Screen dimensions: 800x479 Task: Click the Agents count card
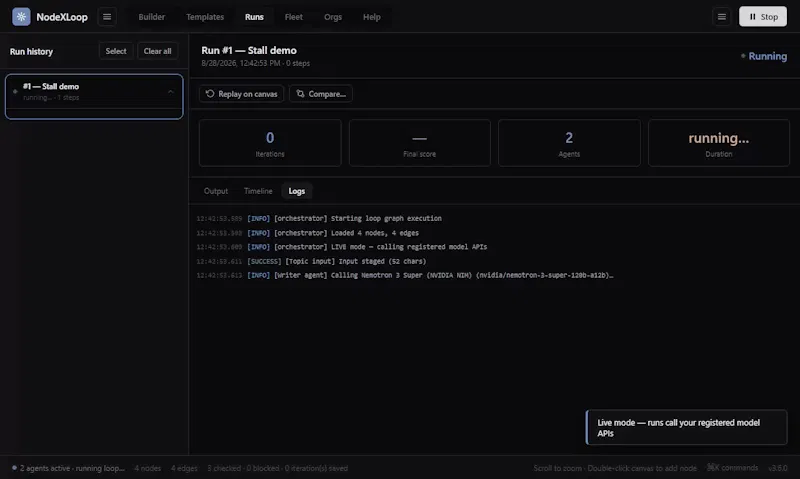(x=569, y=143)
